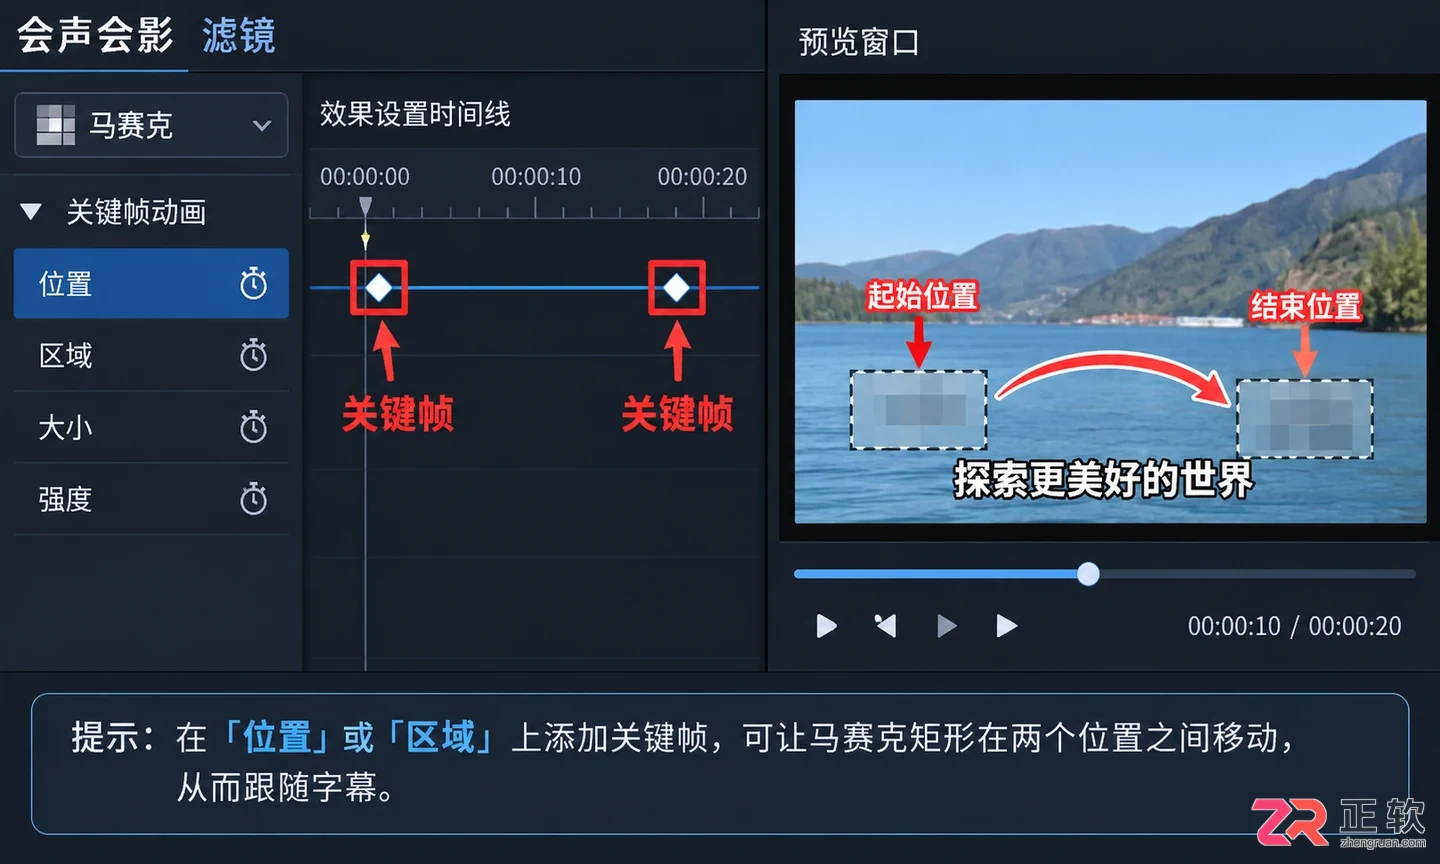Switch to the 滤镜 tab

pos(238,36)
